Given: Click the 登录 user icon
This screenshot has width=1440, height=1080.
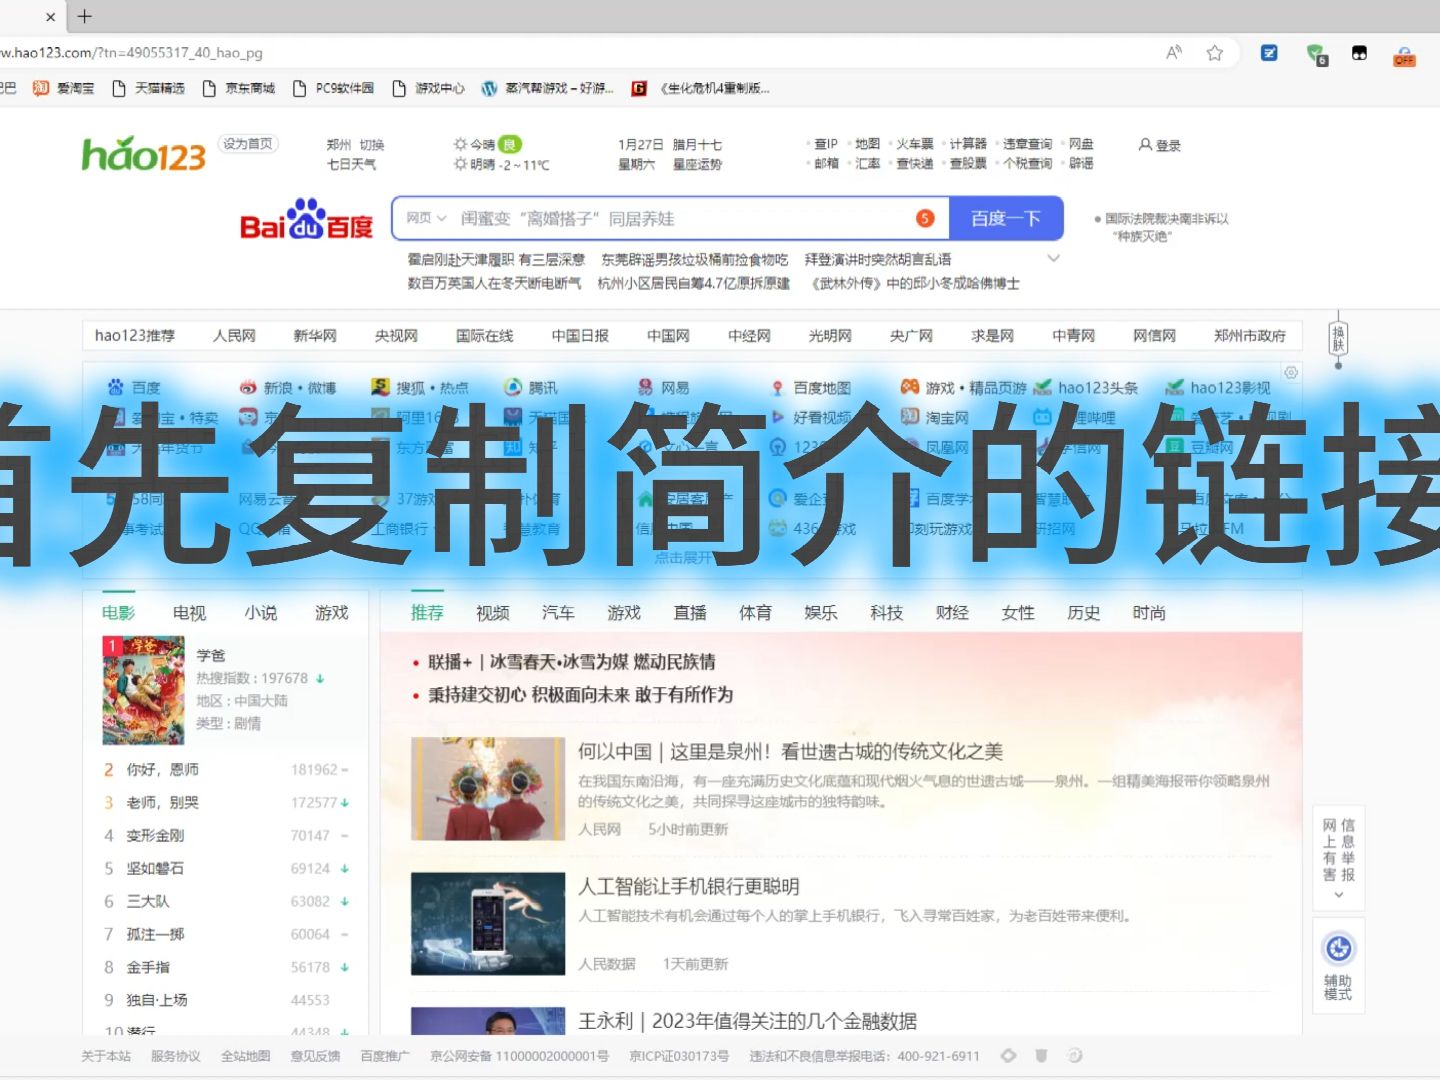Looking at the screenshot, I should (1160, 145).
